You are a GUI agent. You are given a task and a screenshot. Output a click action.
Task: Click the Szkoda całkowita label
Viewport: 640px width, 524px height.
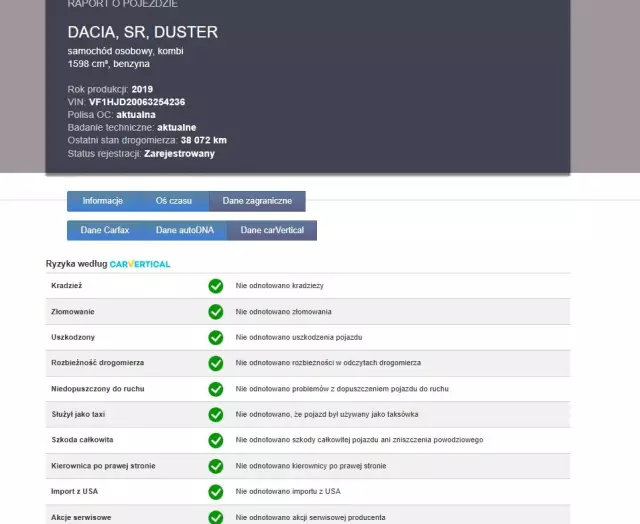click(82, 440)
